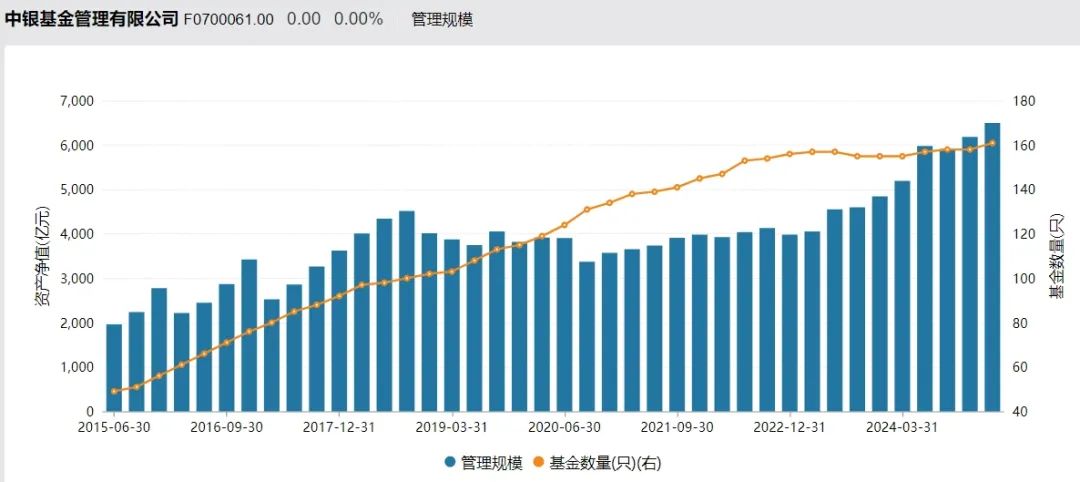Open the 中银基金管理有限公司 company title
The width and height of the screenshot is (1080, 482).
(x=92, y=19)
